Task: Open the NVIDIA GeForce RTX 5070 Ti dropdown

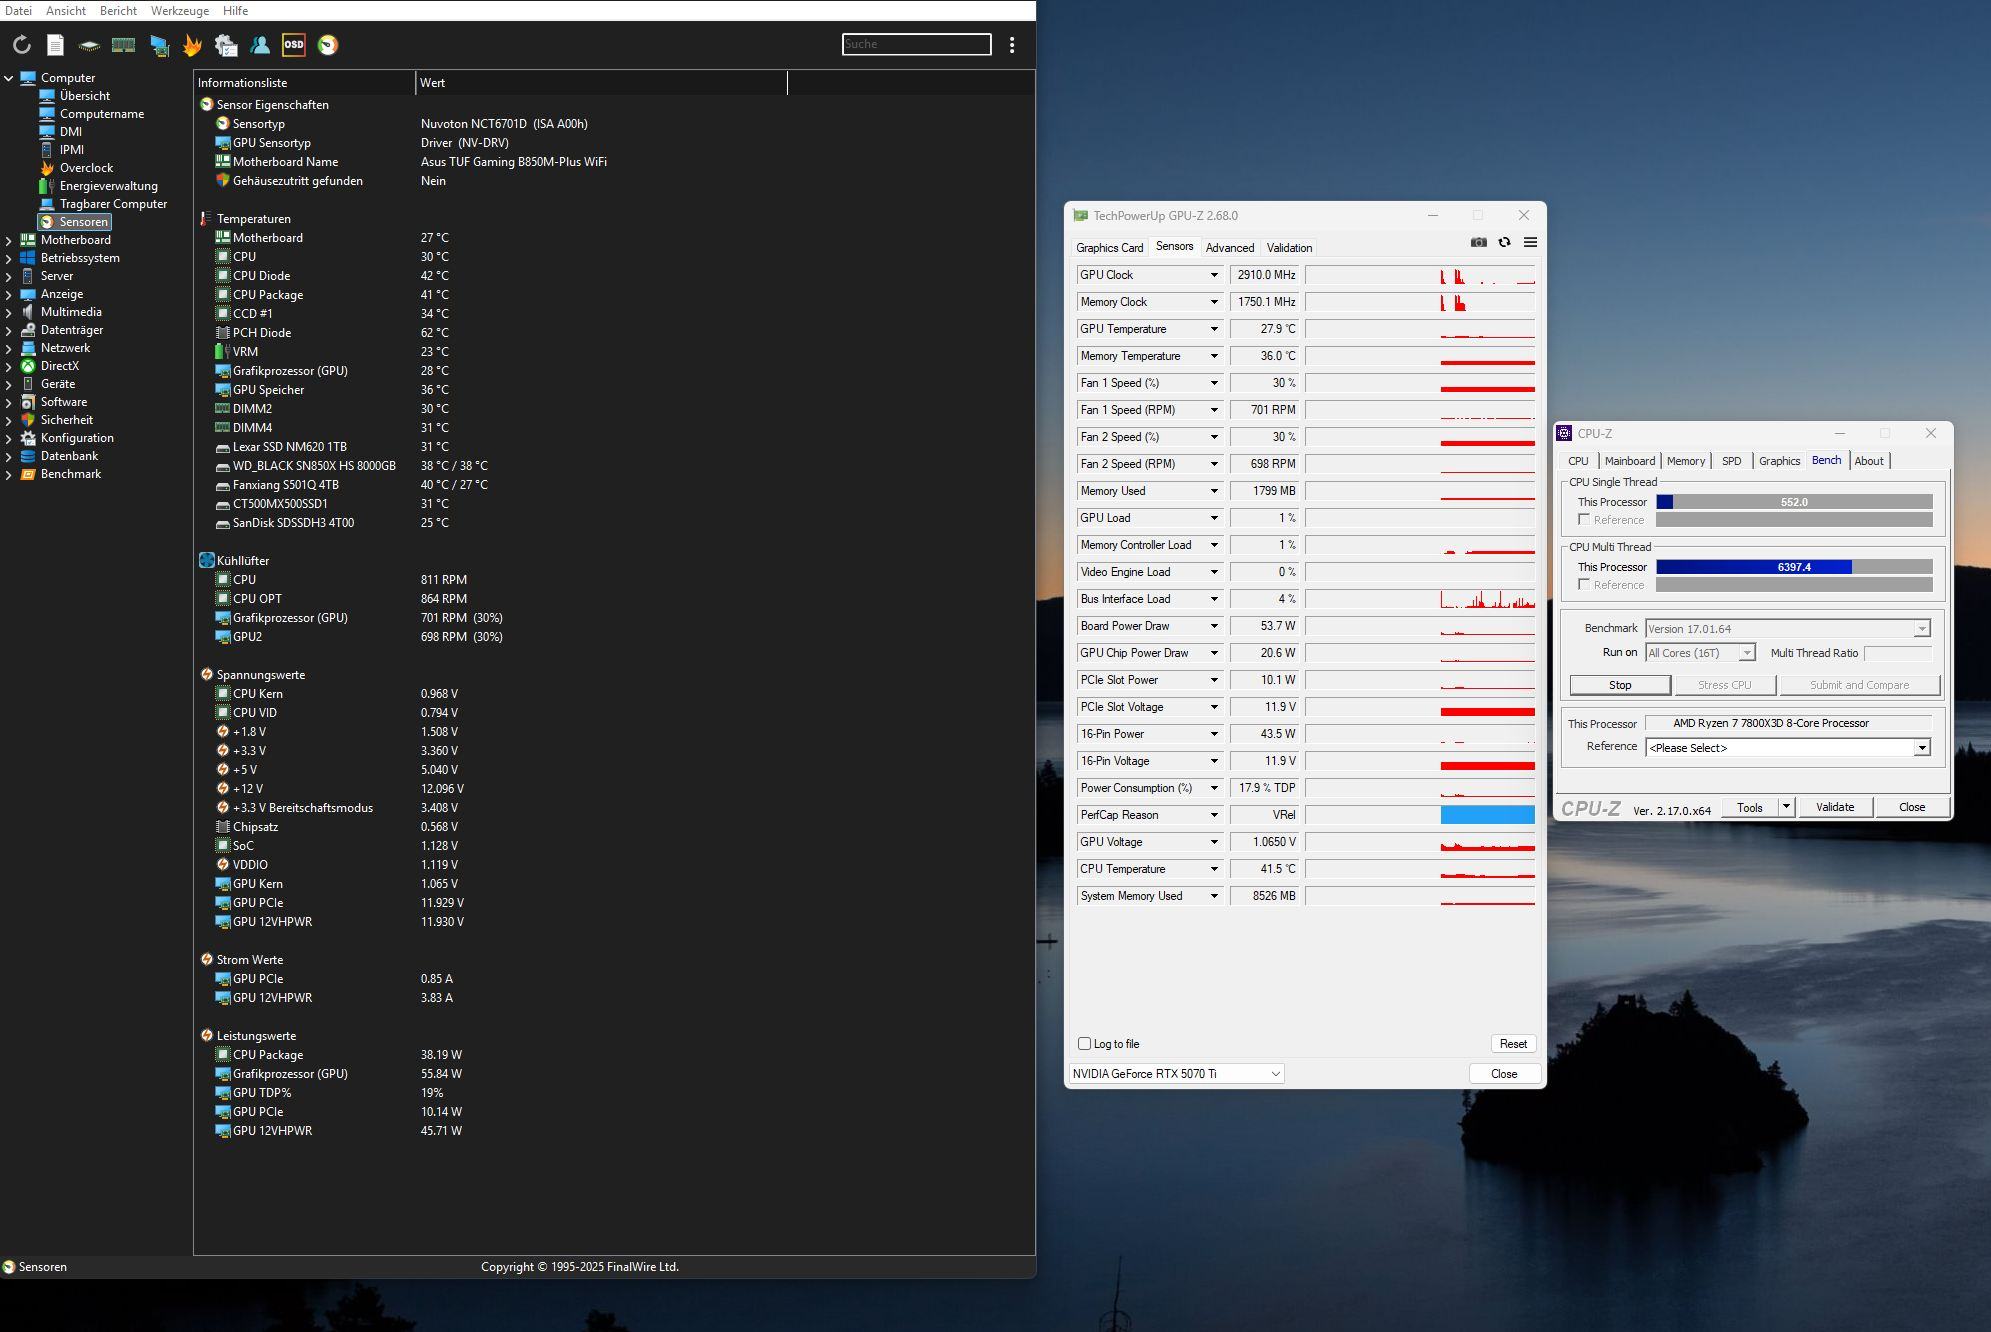Action: (1176, 1074)
